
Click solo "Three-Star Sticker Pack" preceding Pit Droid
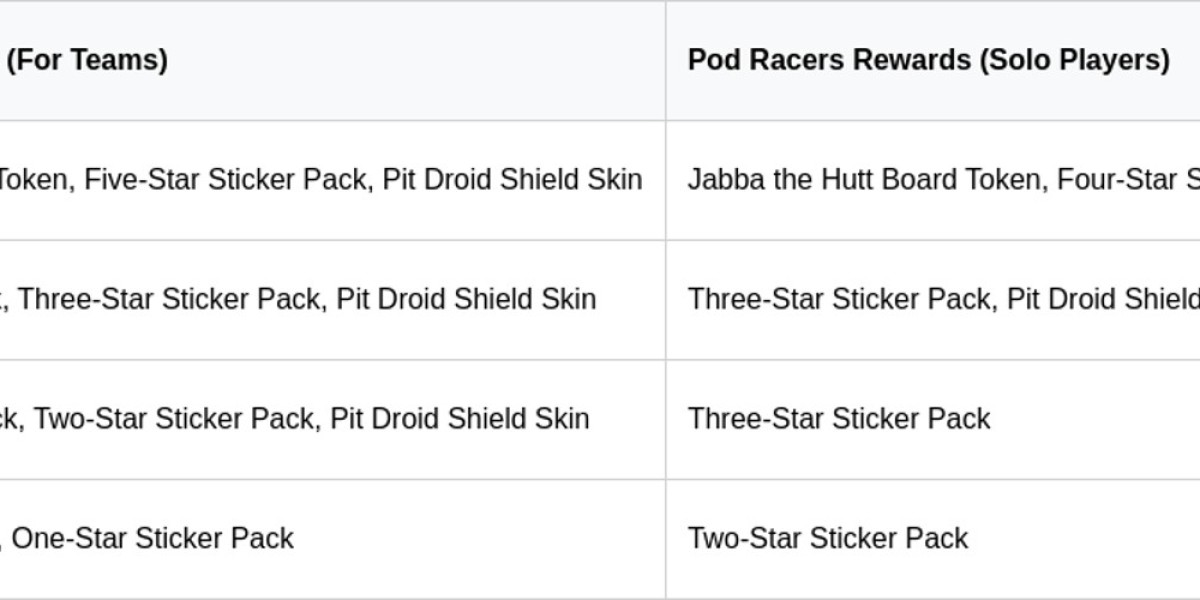838,299
